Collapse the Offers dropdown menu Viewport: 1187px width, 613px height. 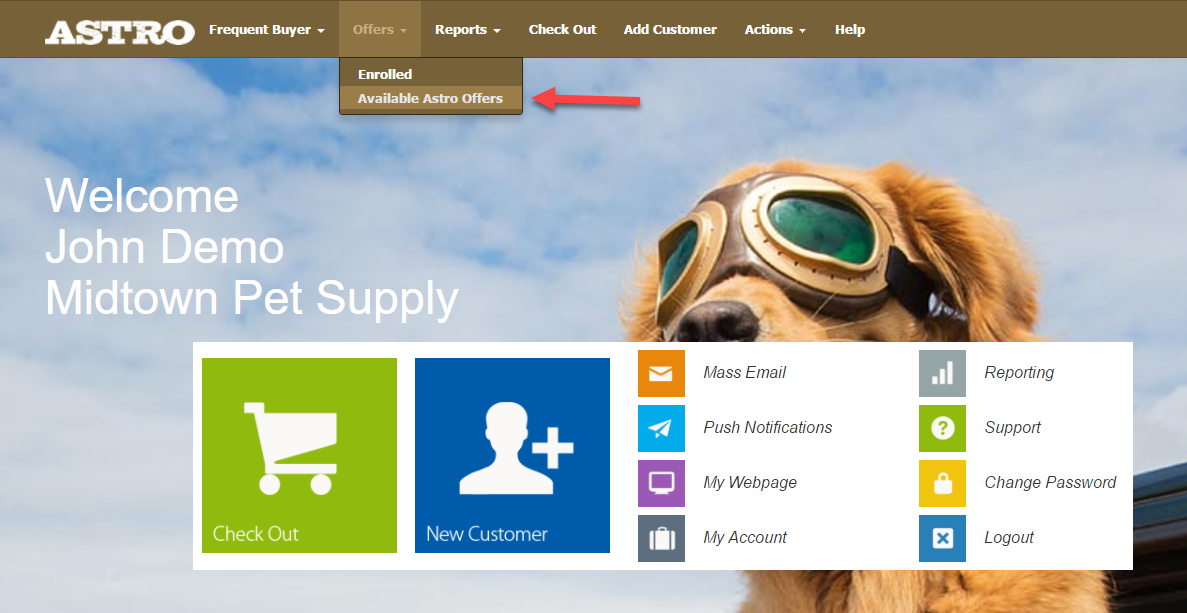click(380, 30)
